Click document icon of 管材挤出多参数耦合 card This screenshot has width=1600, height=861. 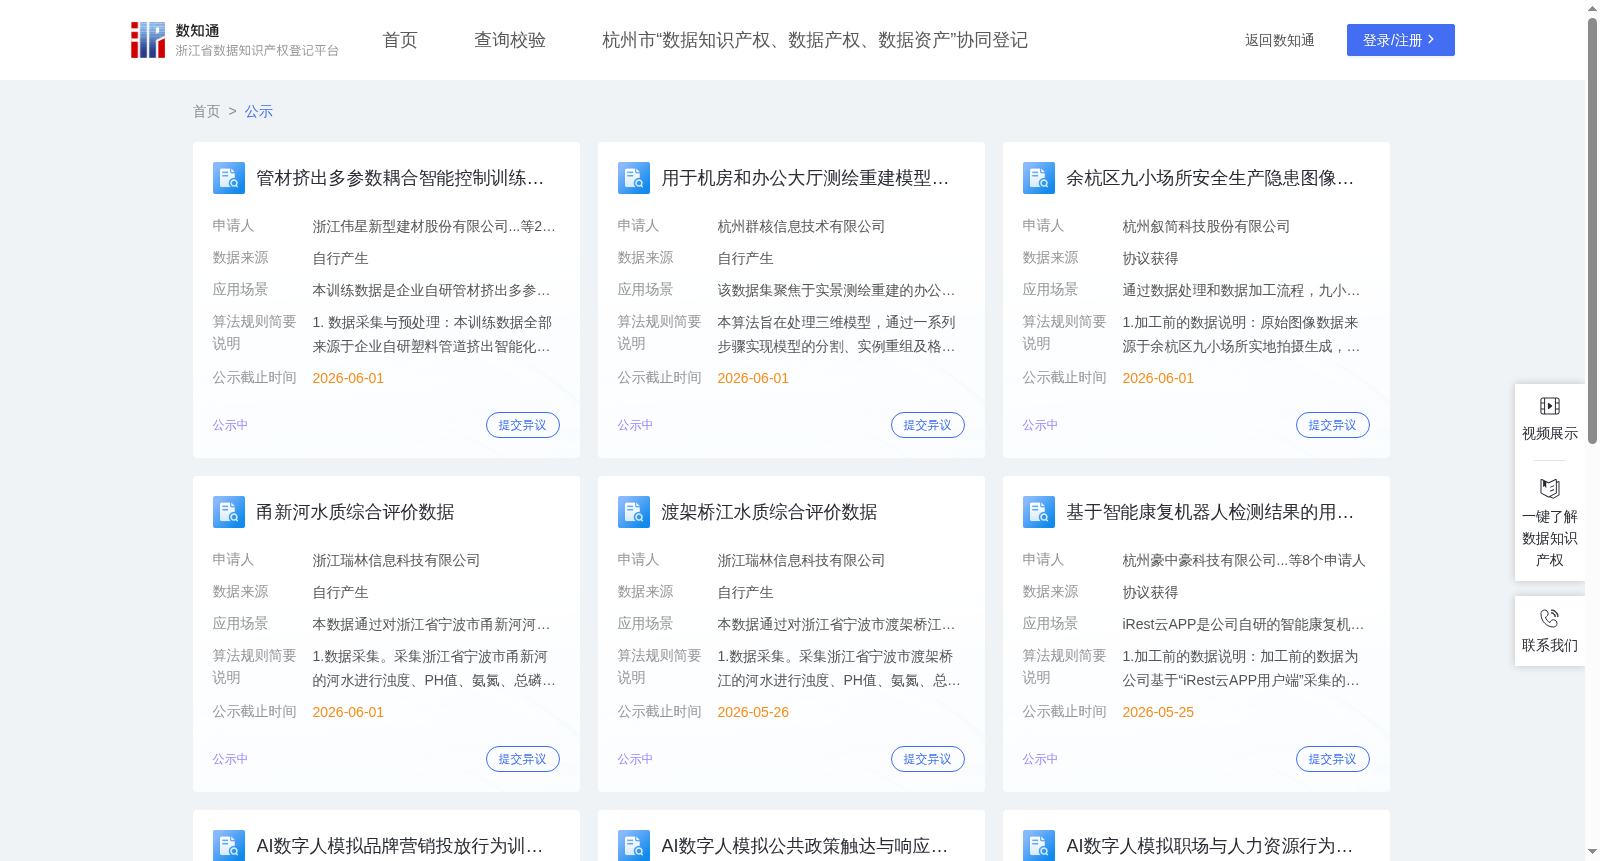coord(229,178)
